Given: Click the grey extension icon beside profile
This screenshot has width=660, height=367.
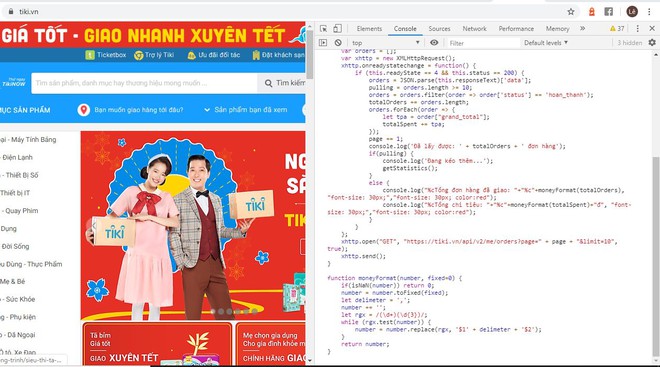Looking at the screenshot, I should pyautogui.click(x=609, y=12).
